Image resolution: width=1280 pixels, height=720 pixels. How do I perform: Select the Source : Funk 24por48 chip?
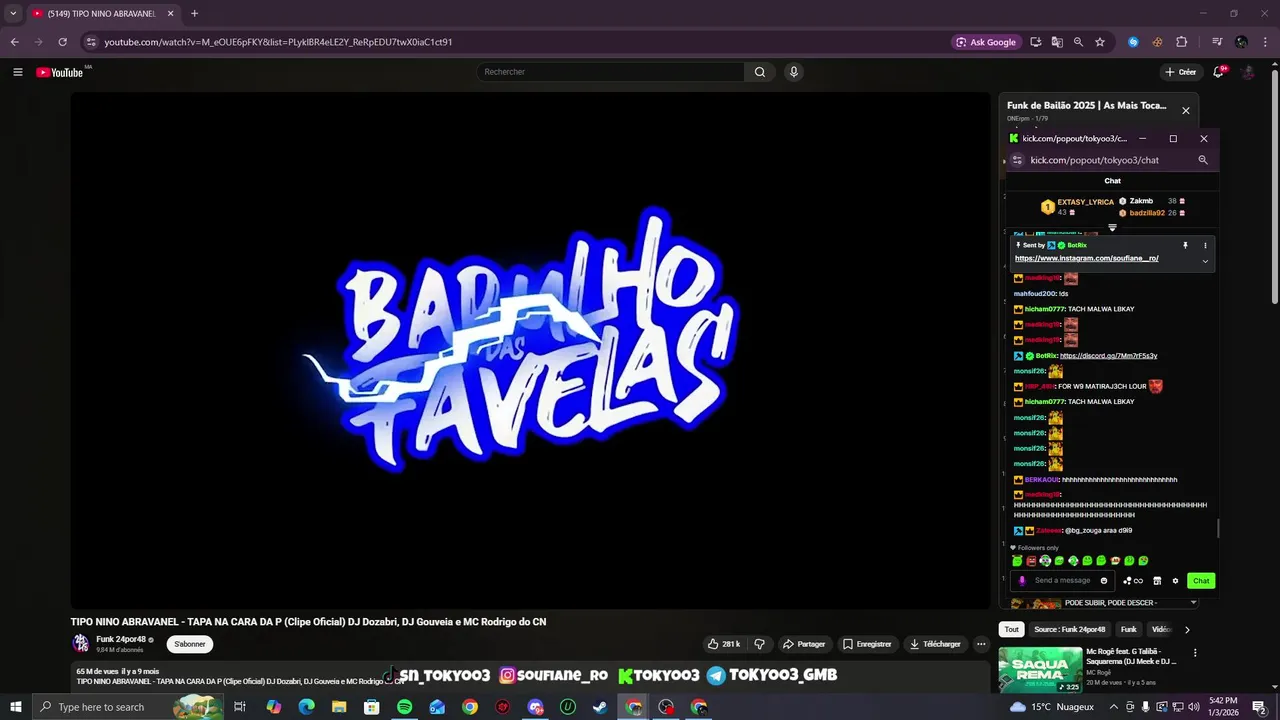pyautogui.click(x=1070, y=630)
